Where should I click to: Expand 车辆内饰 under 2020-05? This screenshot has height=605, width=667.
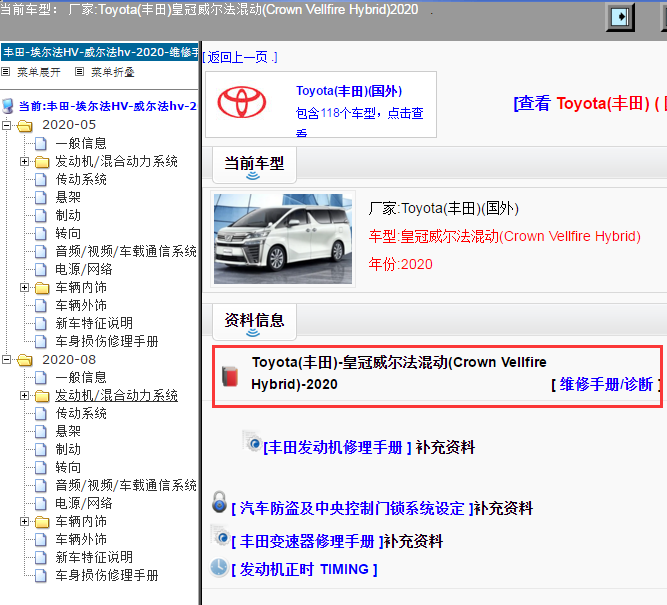click(x=24, y=288)
